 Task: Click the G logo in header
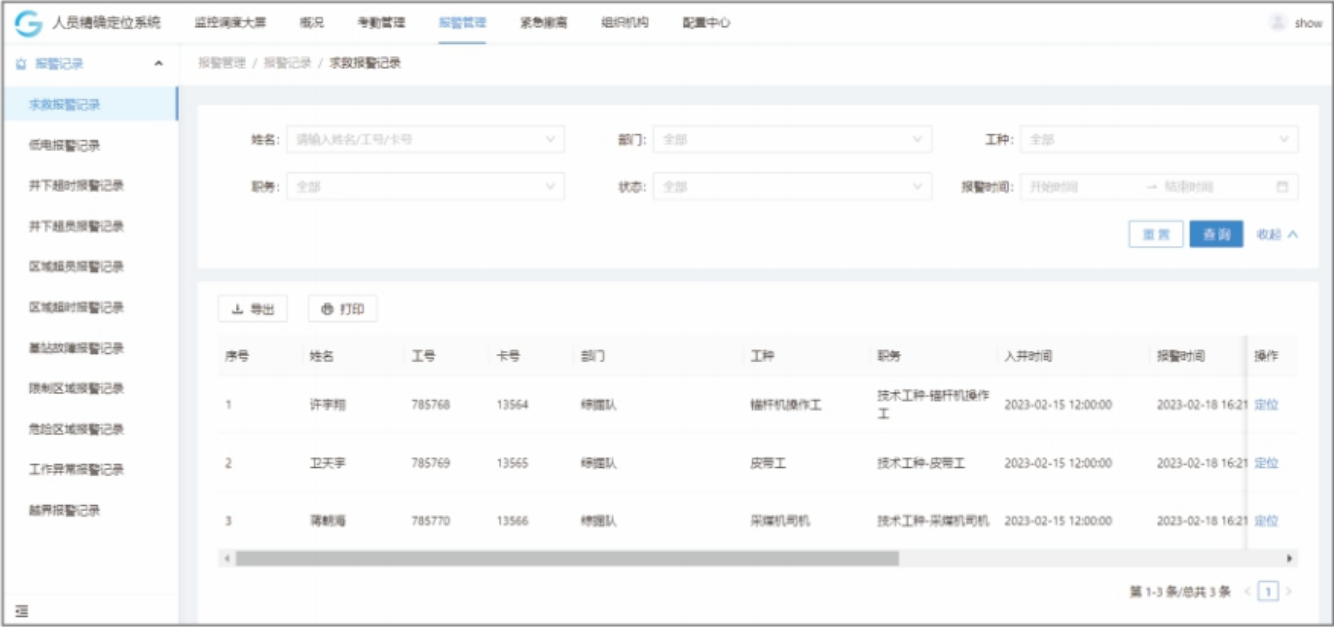(x=29, y=23)
